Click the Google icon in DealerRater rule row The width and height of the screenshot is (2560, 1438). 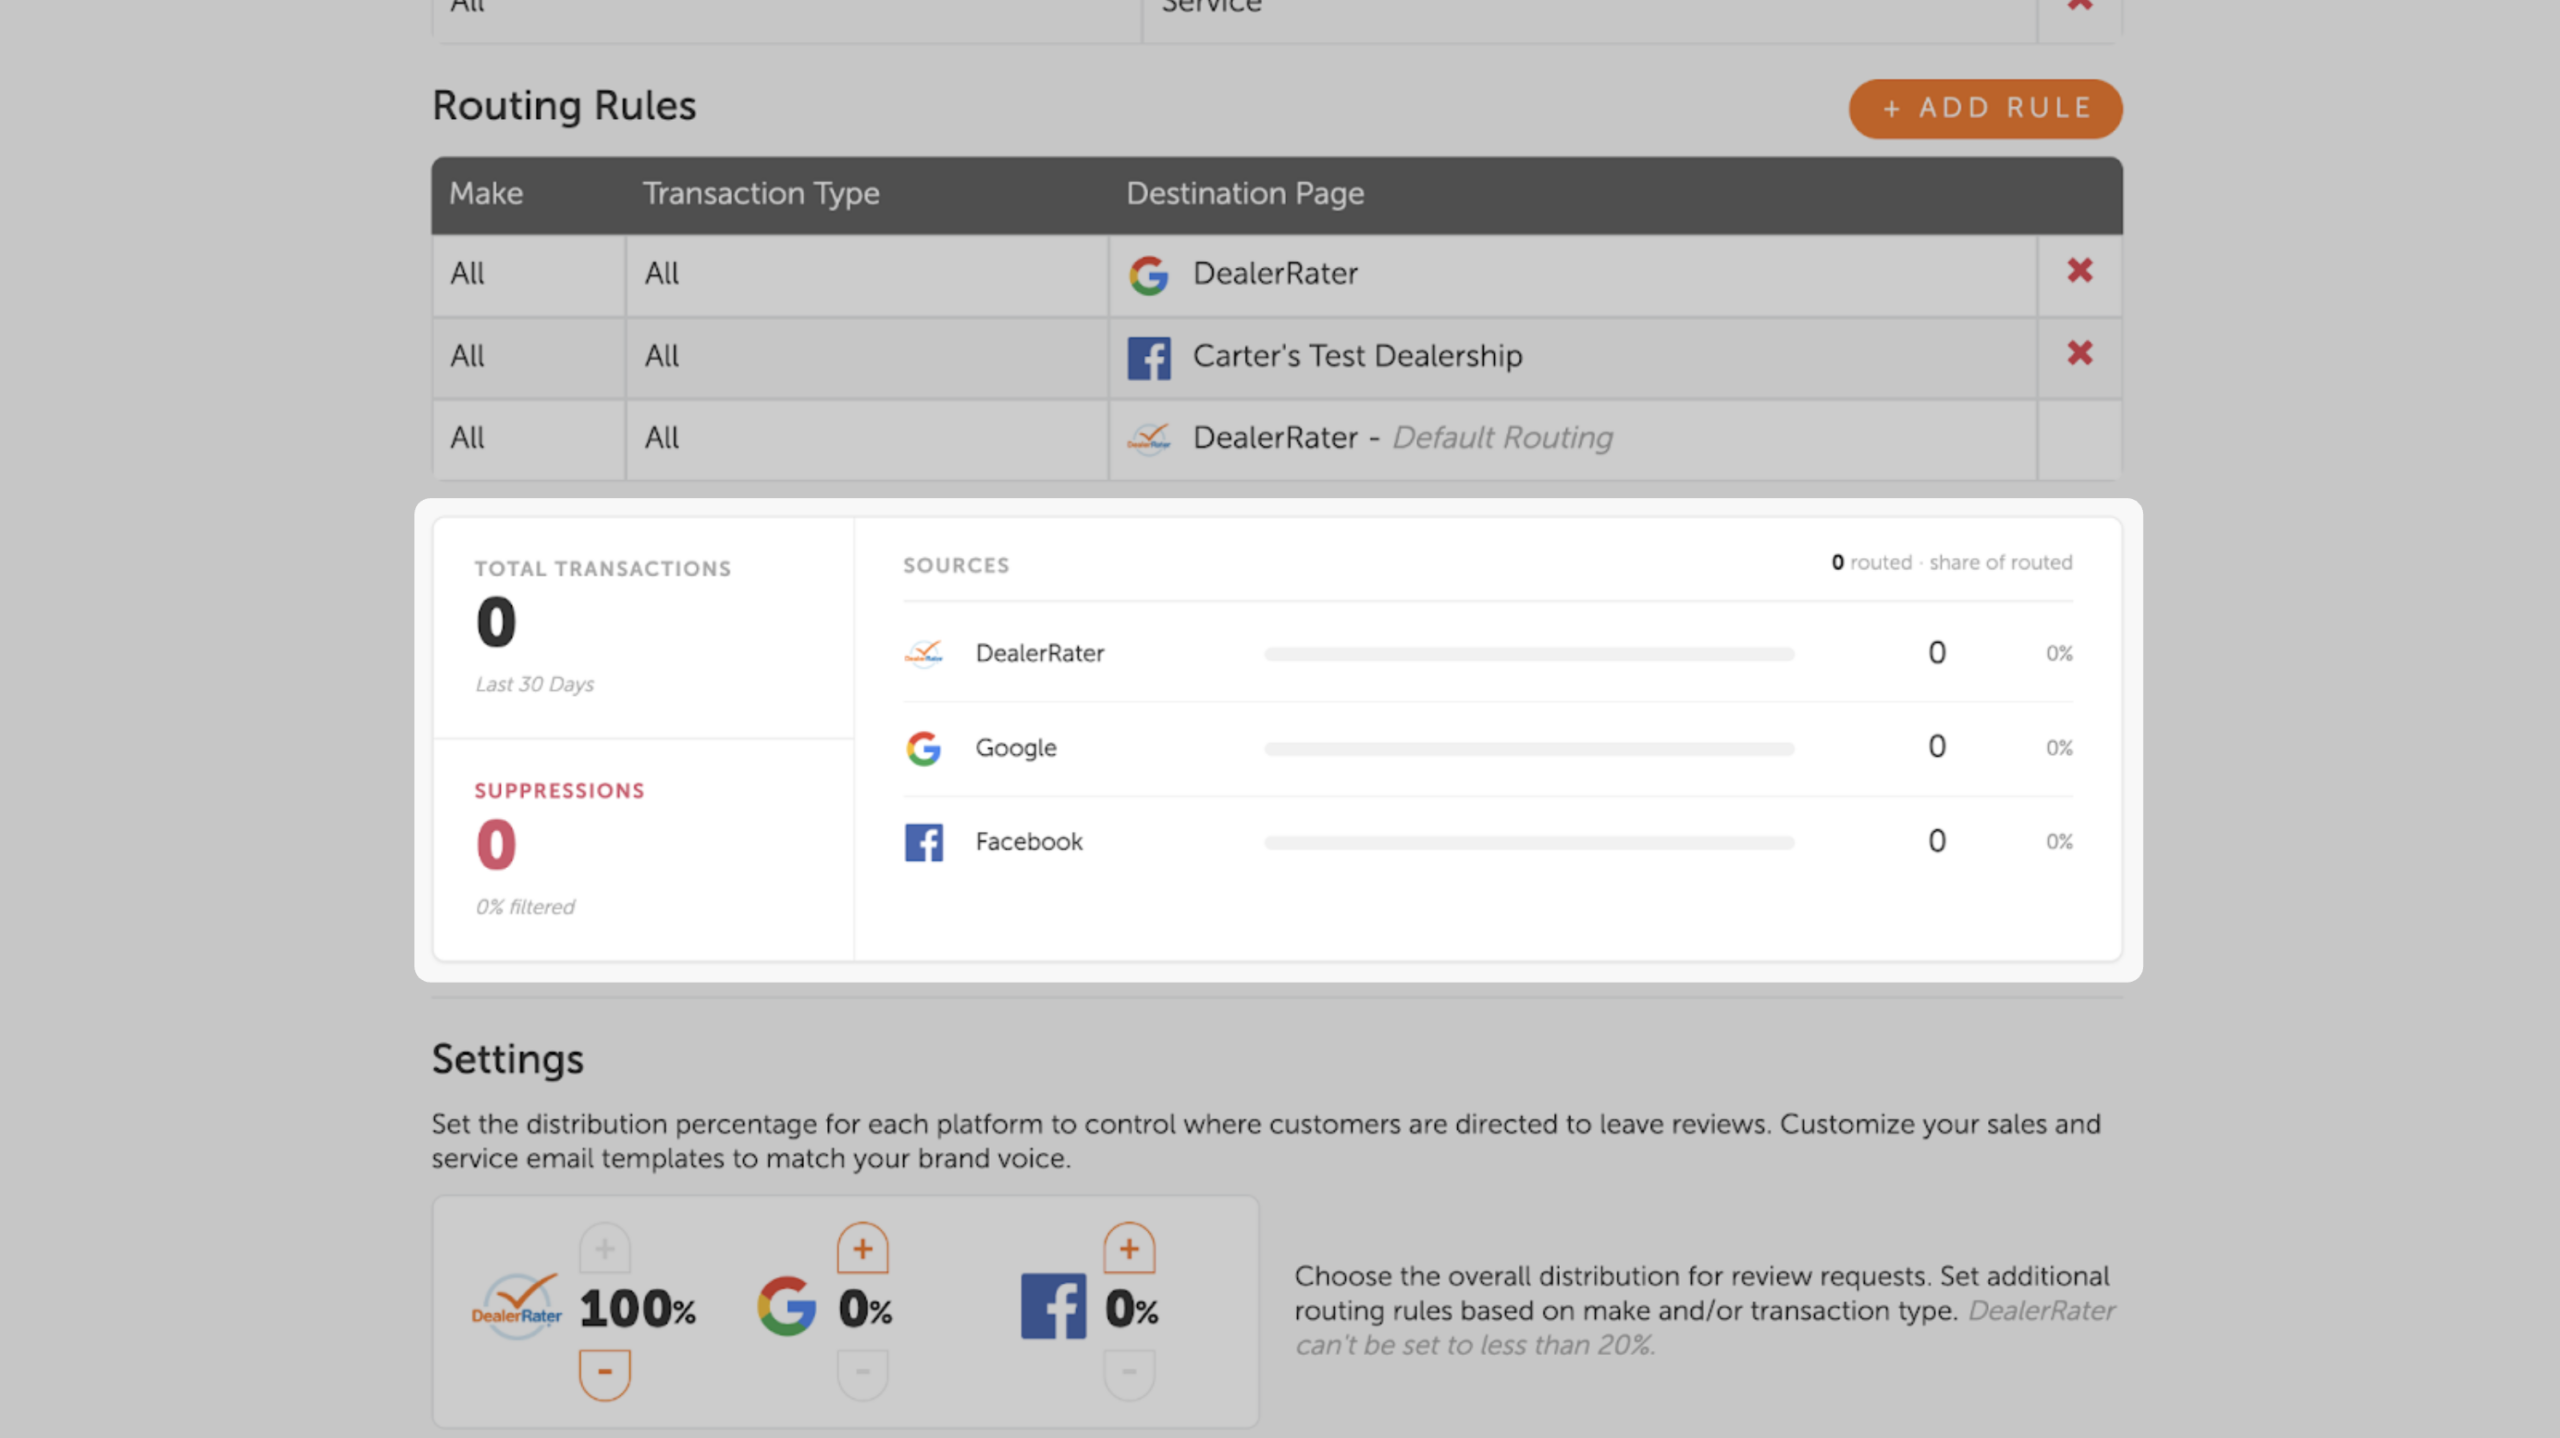coord(1149,274)
